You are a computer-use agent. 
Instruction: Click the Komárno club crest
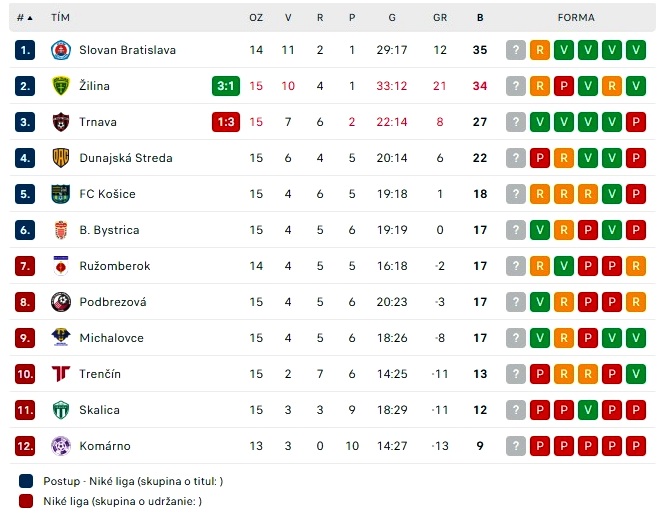[x=61, y=446]
